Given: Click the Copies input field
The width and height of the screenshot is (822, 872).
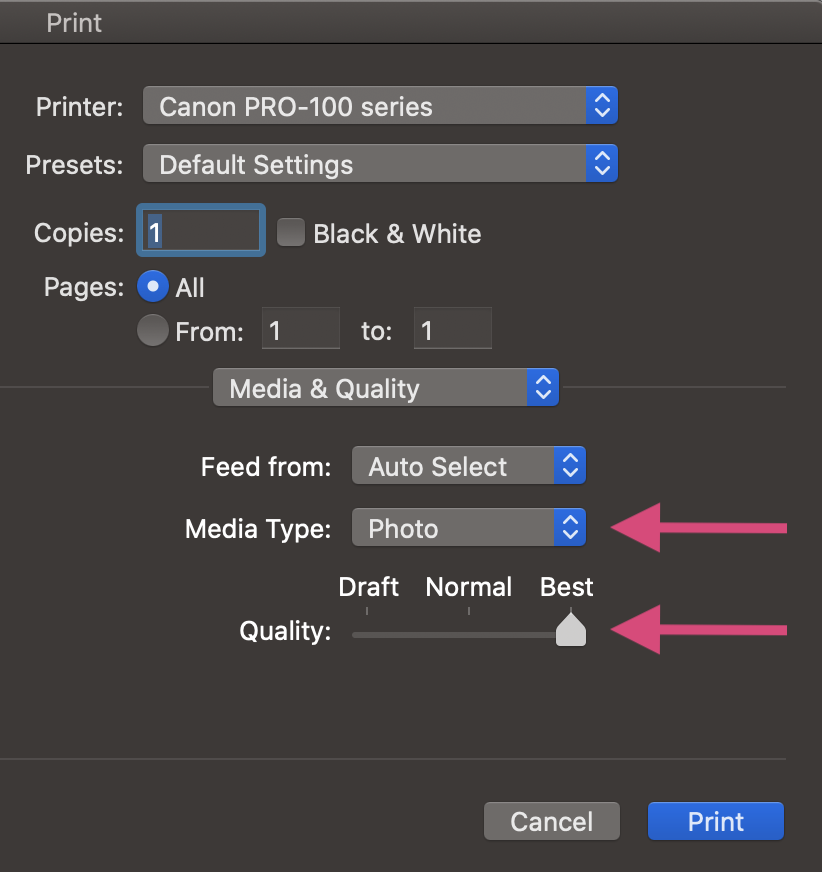Looking at the screenshot, I should click(x=201, y=230).
